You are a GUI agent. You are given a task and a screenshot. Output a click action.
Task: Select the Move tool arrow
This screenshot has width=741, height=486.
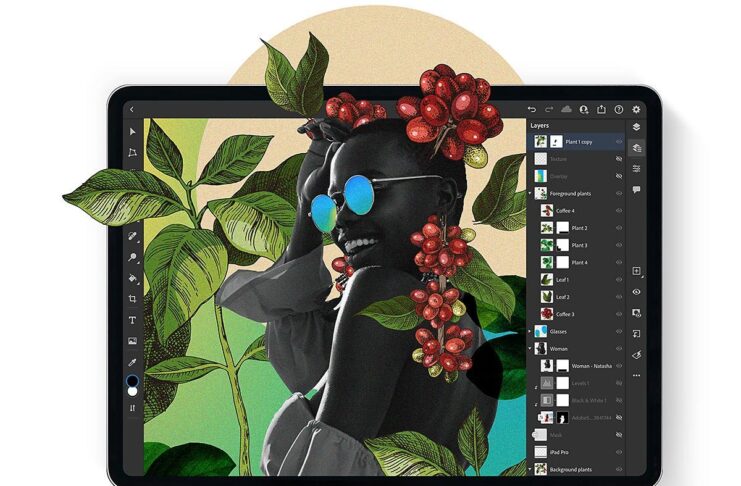(133, 131)
